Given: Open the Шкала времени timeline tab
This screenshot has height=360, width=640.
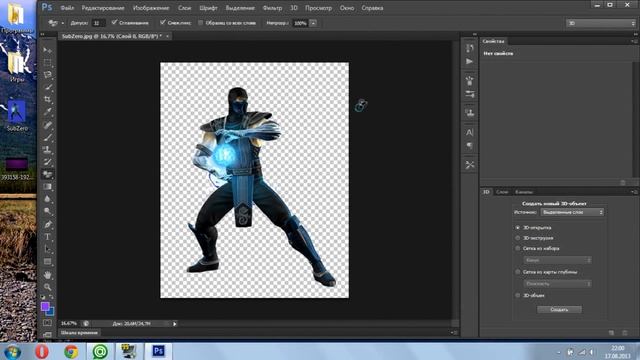Looking at the screenshot, I should click(x=79, y=333).
